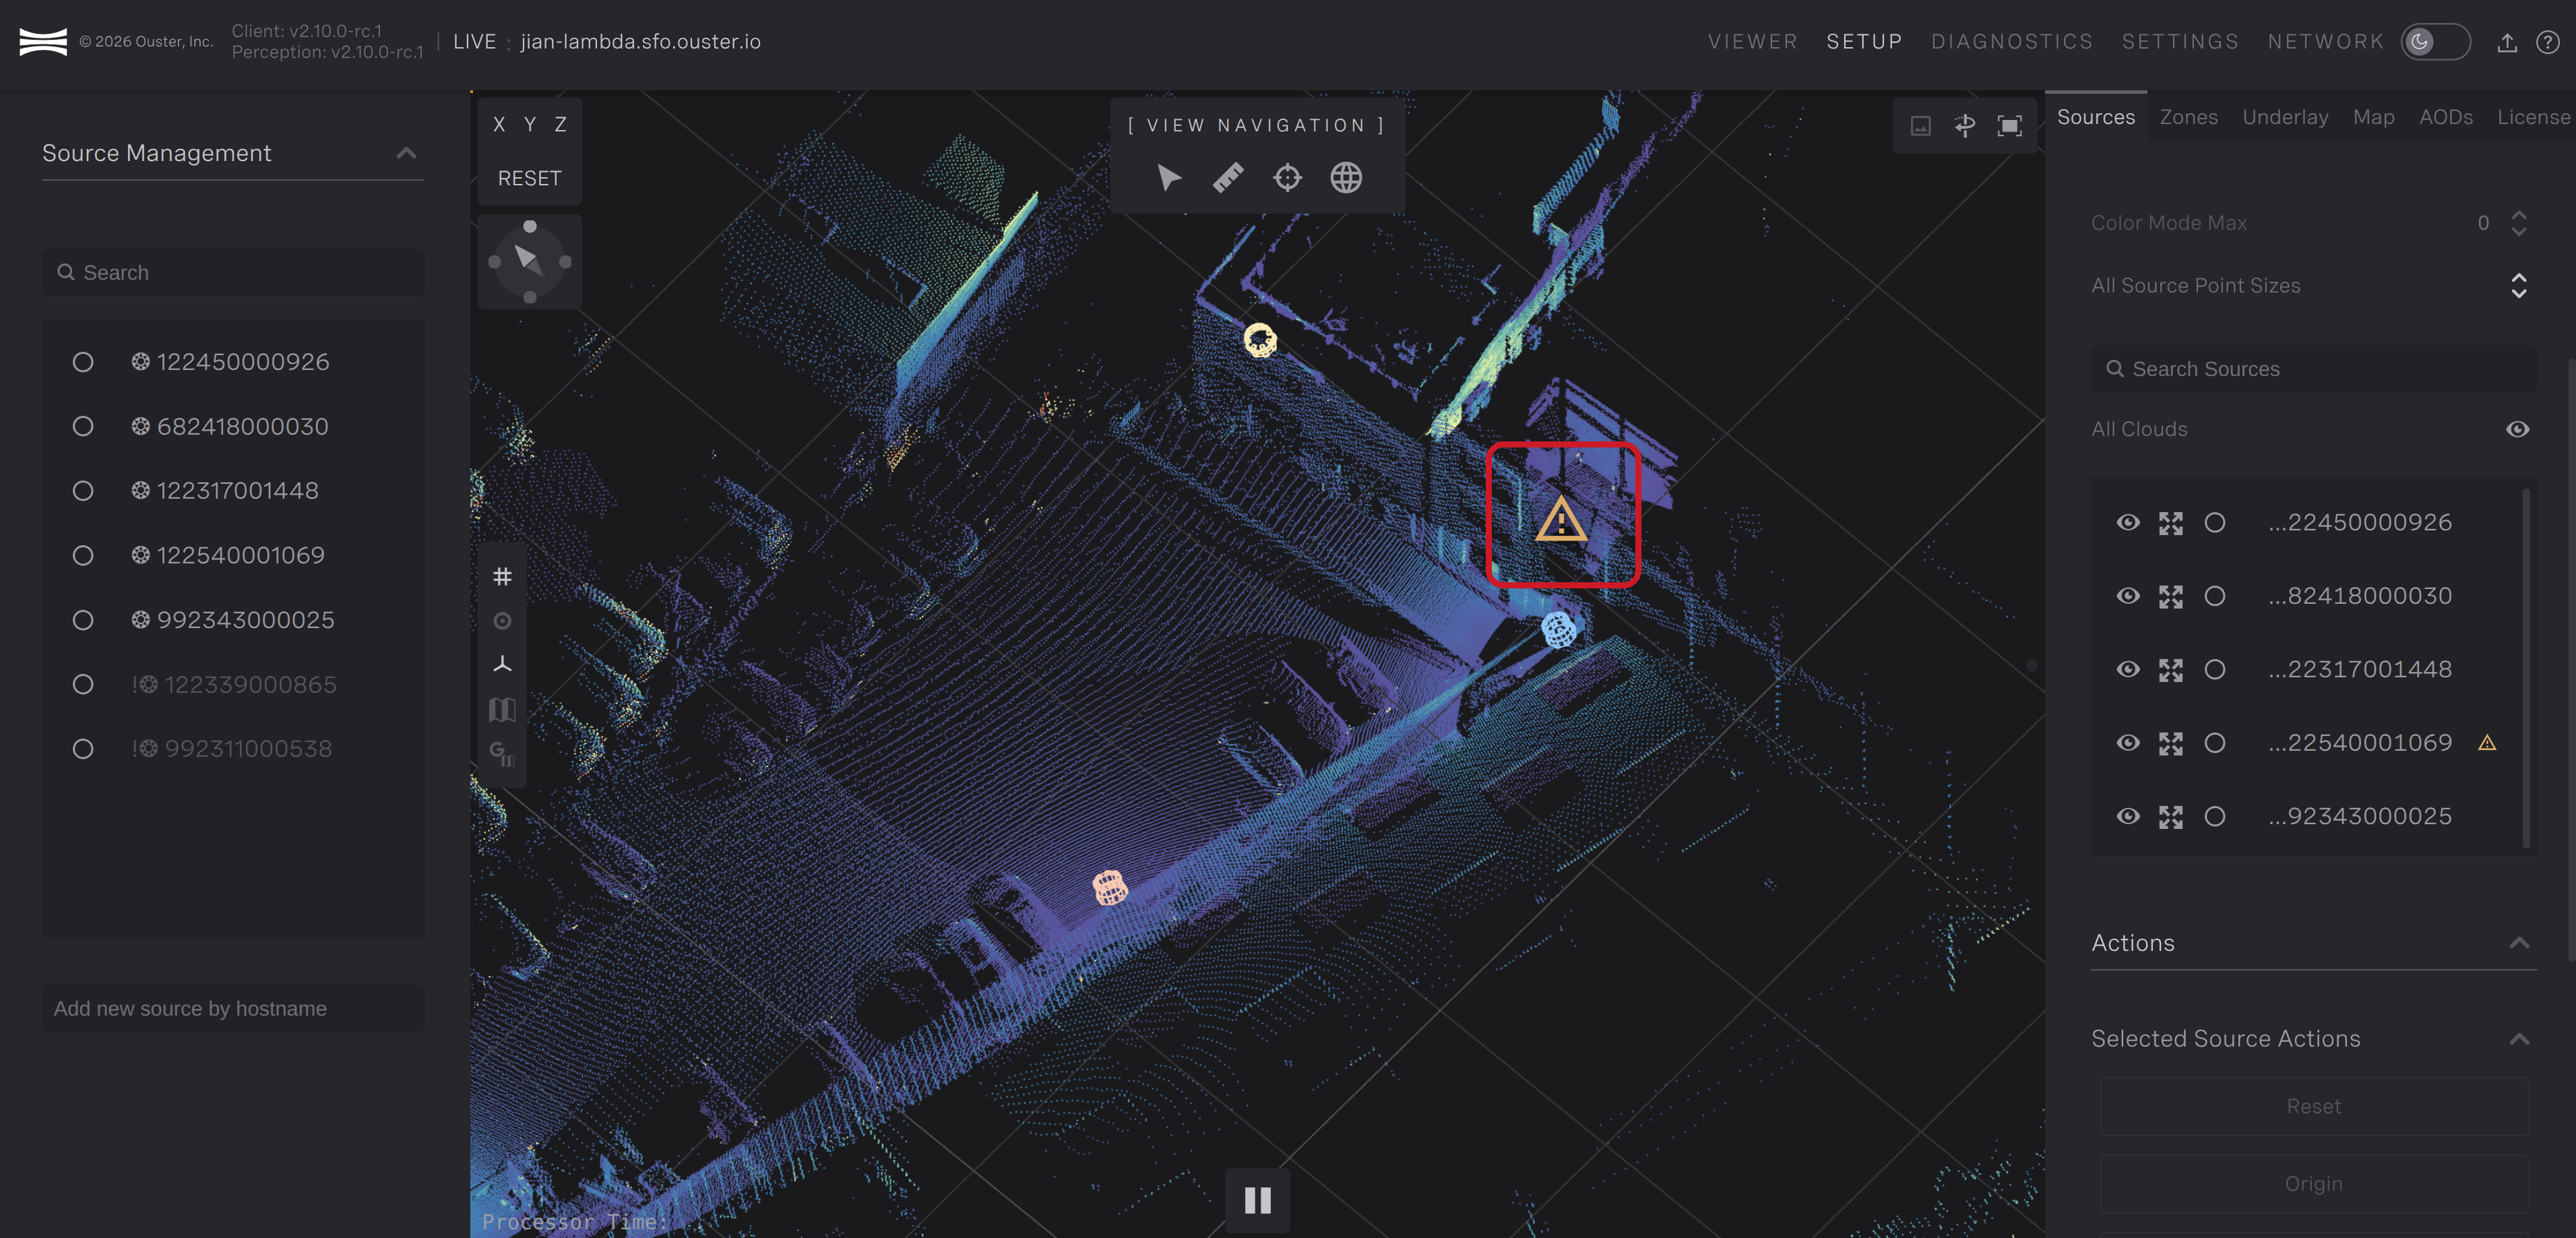2576x1238 pixels.
Task: Click the focus icon for ...92343000025
Action: [x=2171, y=817]
